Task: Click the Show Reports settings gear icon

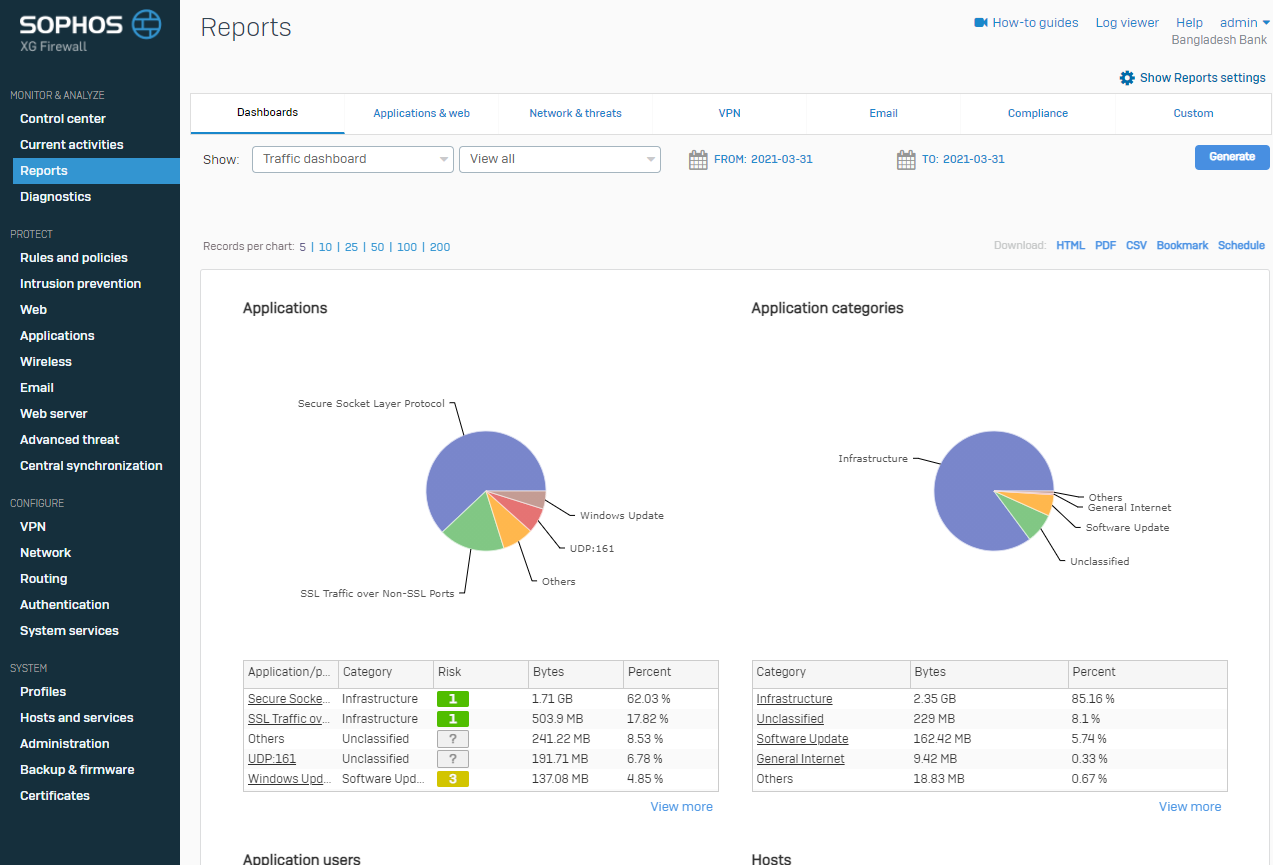Action: [x=1127, y=78]
